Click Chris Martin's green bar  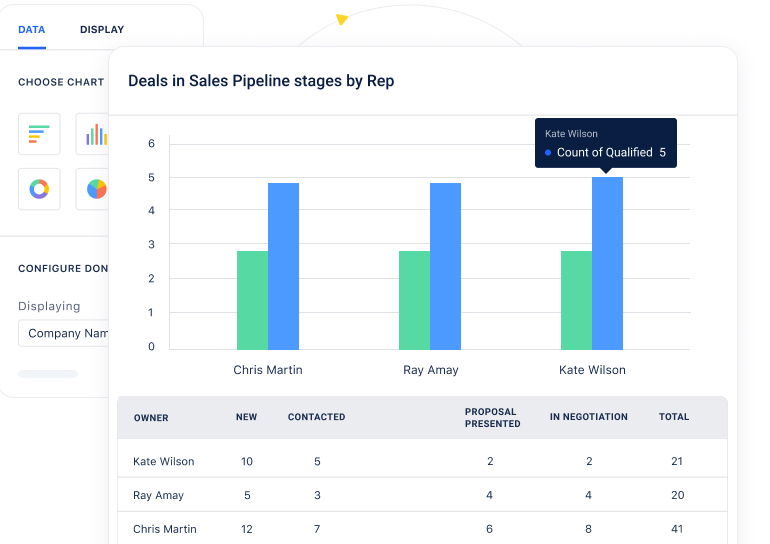pos(252,299)
